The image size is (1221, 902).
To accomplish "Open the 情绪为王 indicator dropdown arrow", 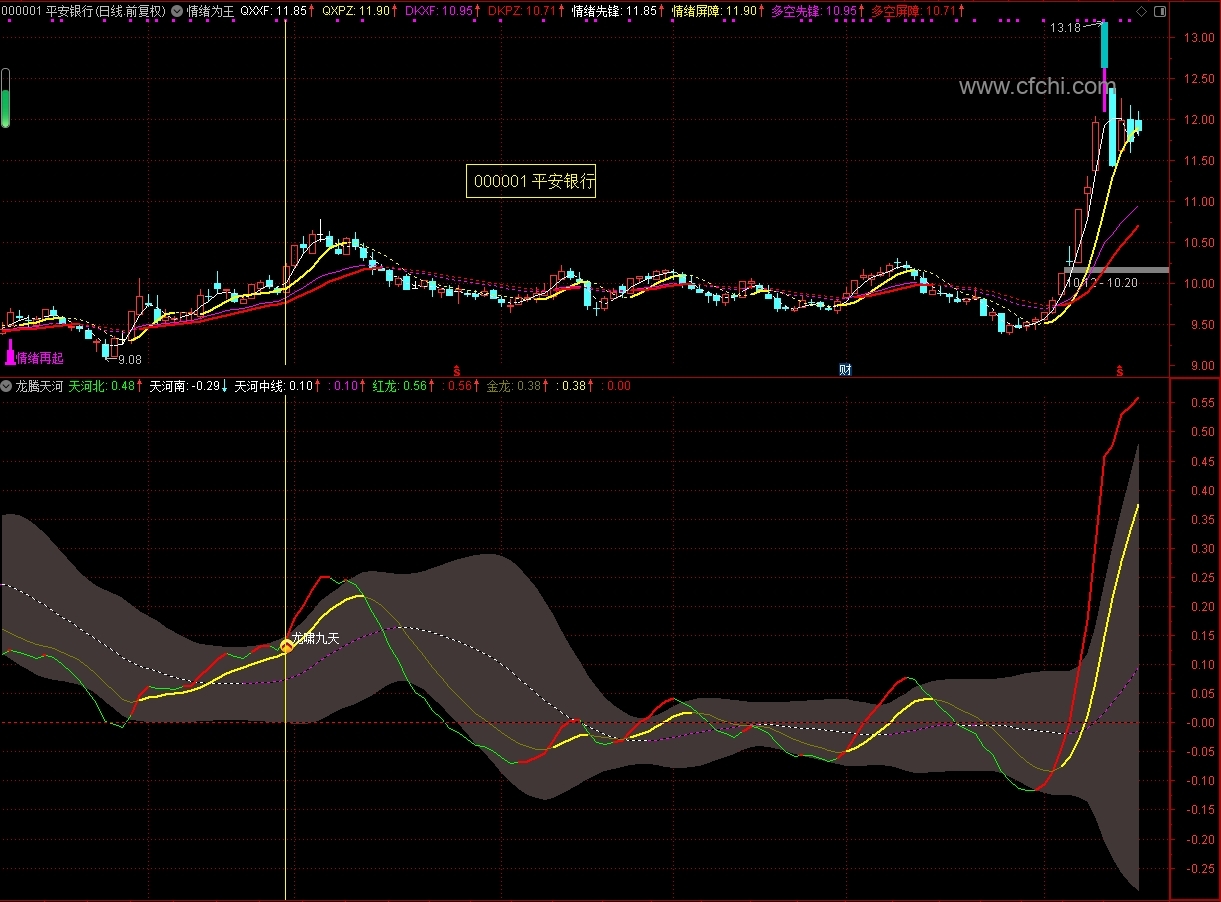I will [x=177, y=11].
